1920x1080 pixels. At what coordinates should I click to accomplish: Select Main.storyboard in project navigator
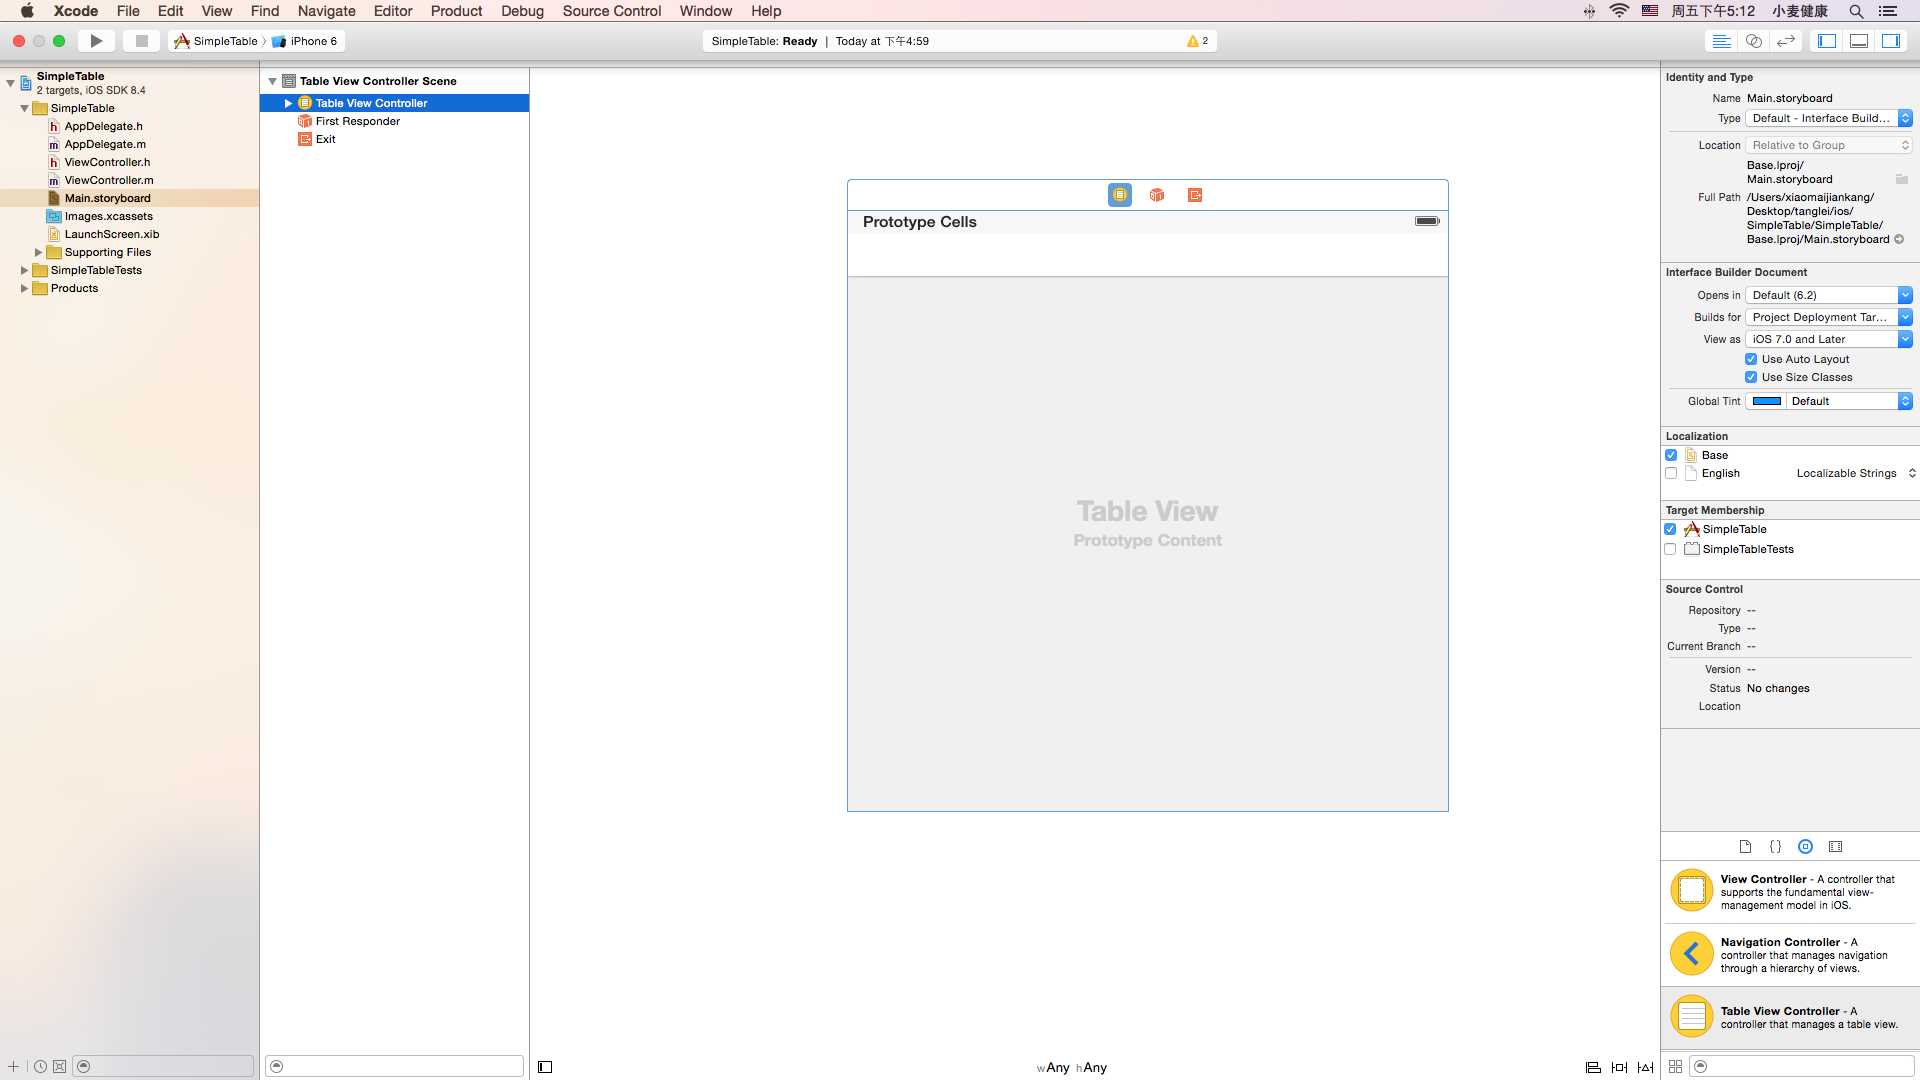tap(105, 196)
